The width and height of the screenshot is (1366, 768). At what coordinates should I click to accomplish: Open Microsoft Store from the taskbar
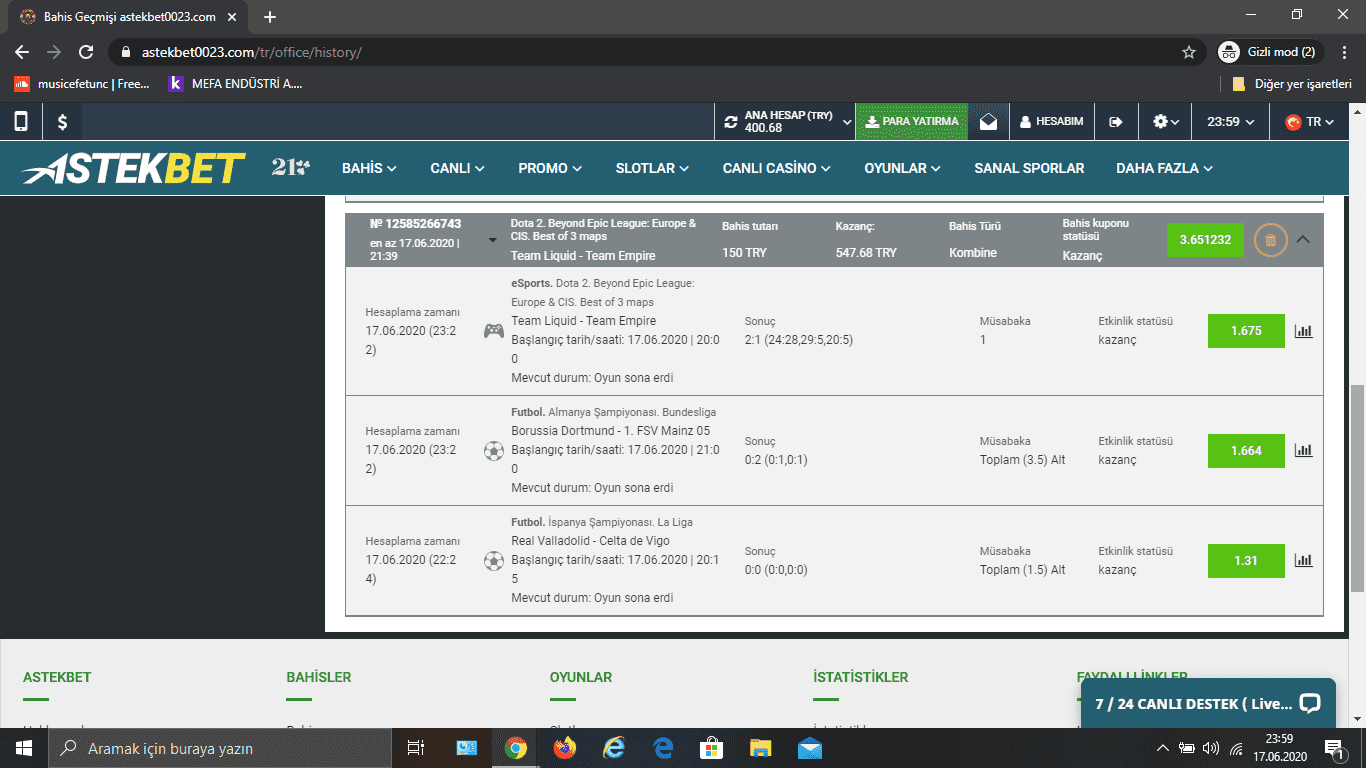click(712, 748)
